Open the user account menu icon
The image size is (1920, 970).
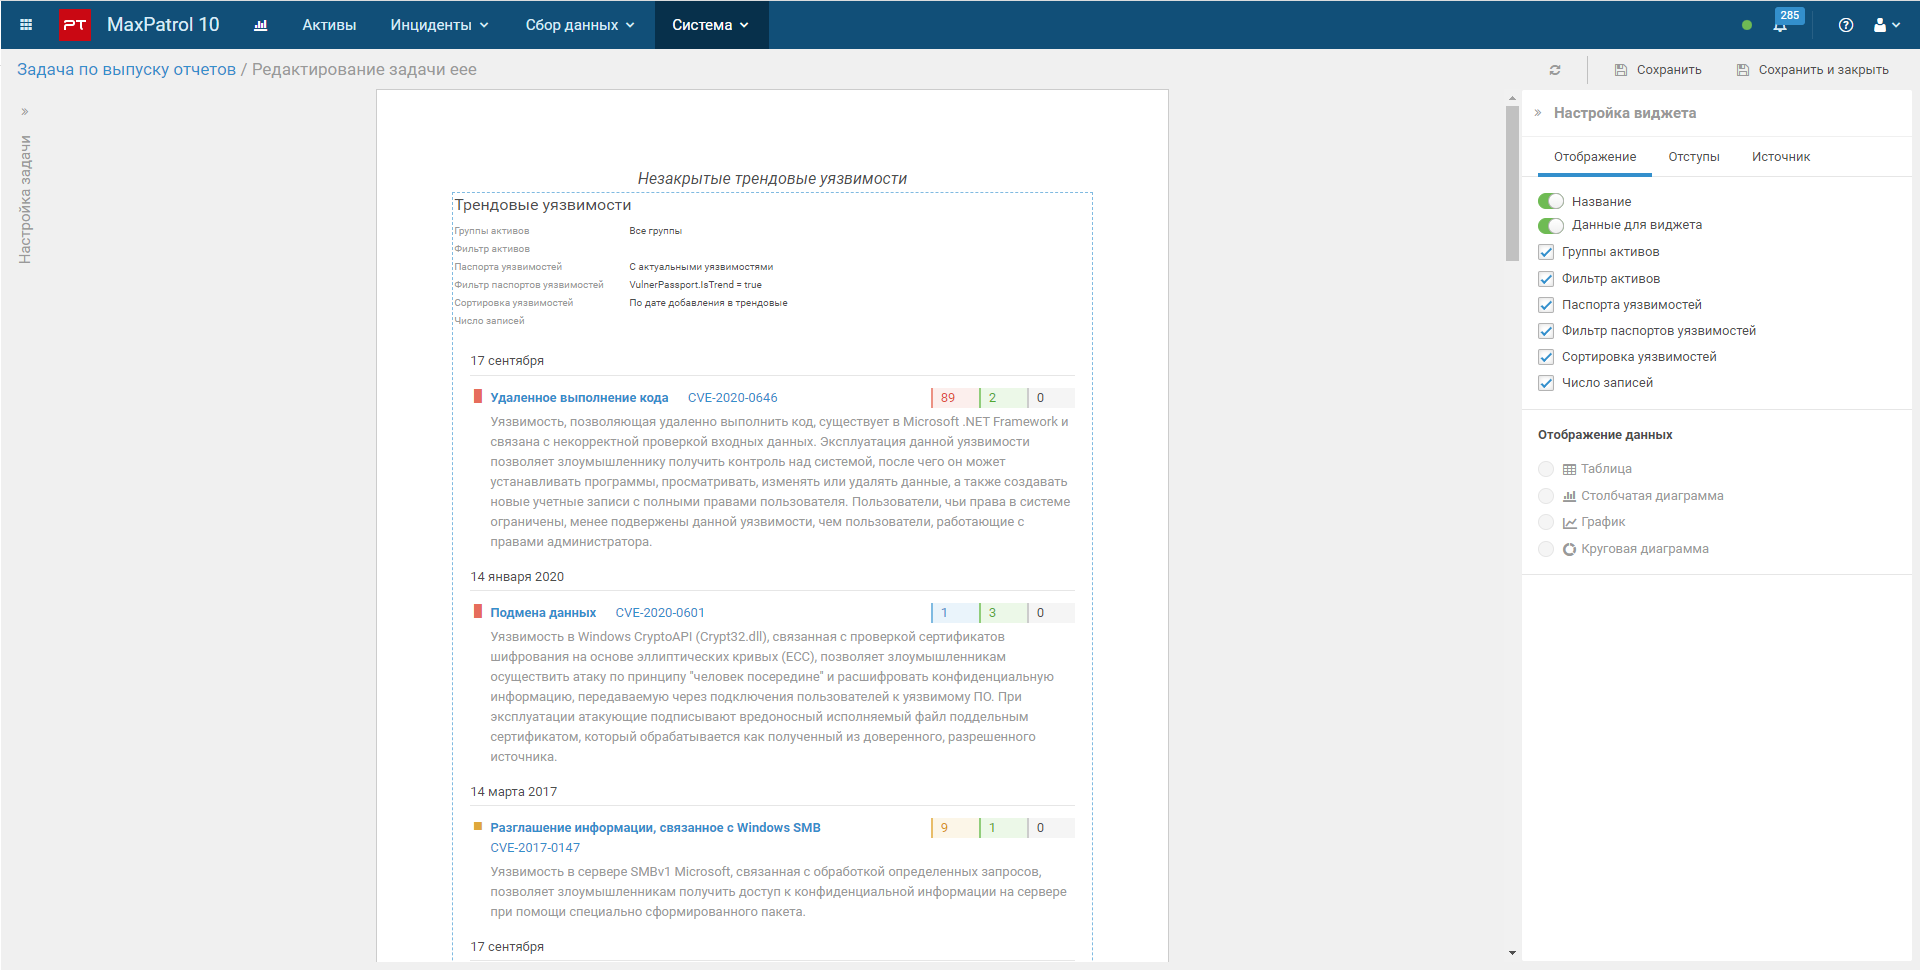(1886, 25)
